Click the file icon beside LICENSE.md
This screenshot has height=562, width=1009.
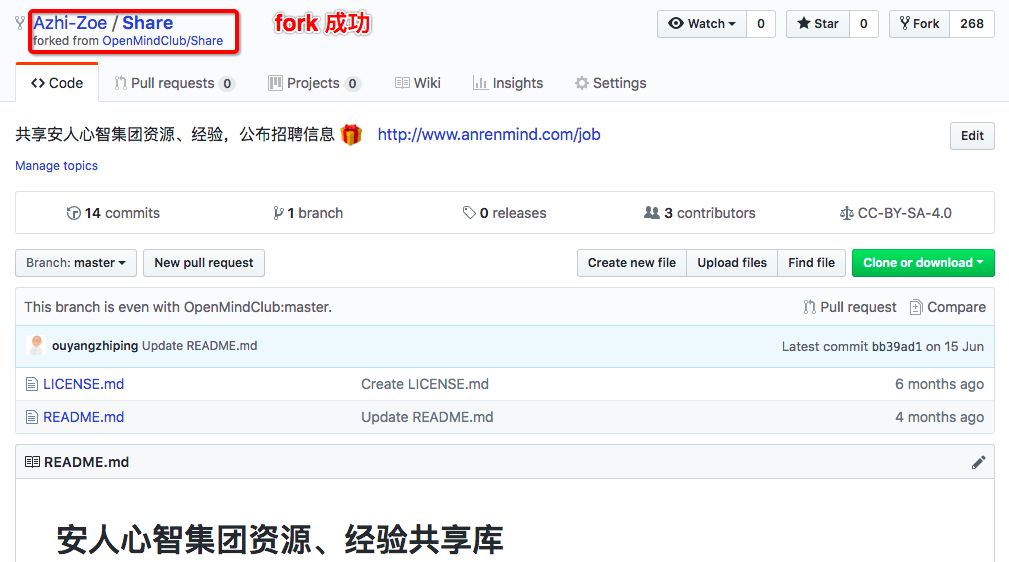(32, 384)
